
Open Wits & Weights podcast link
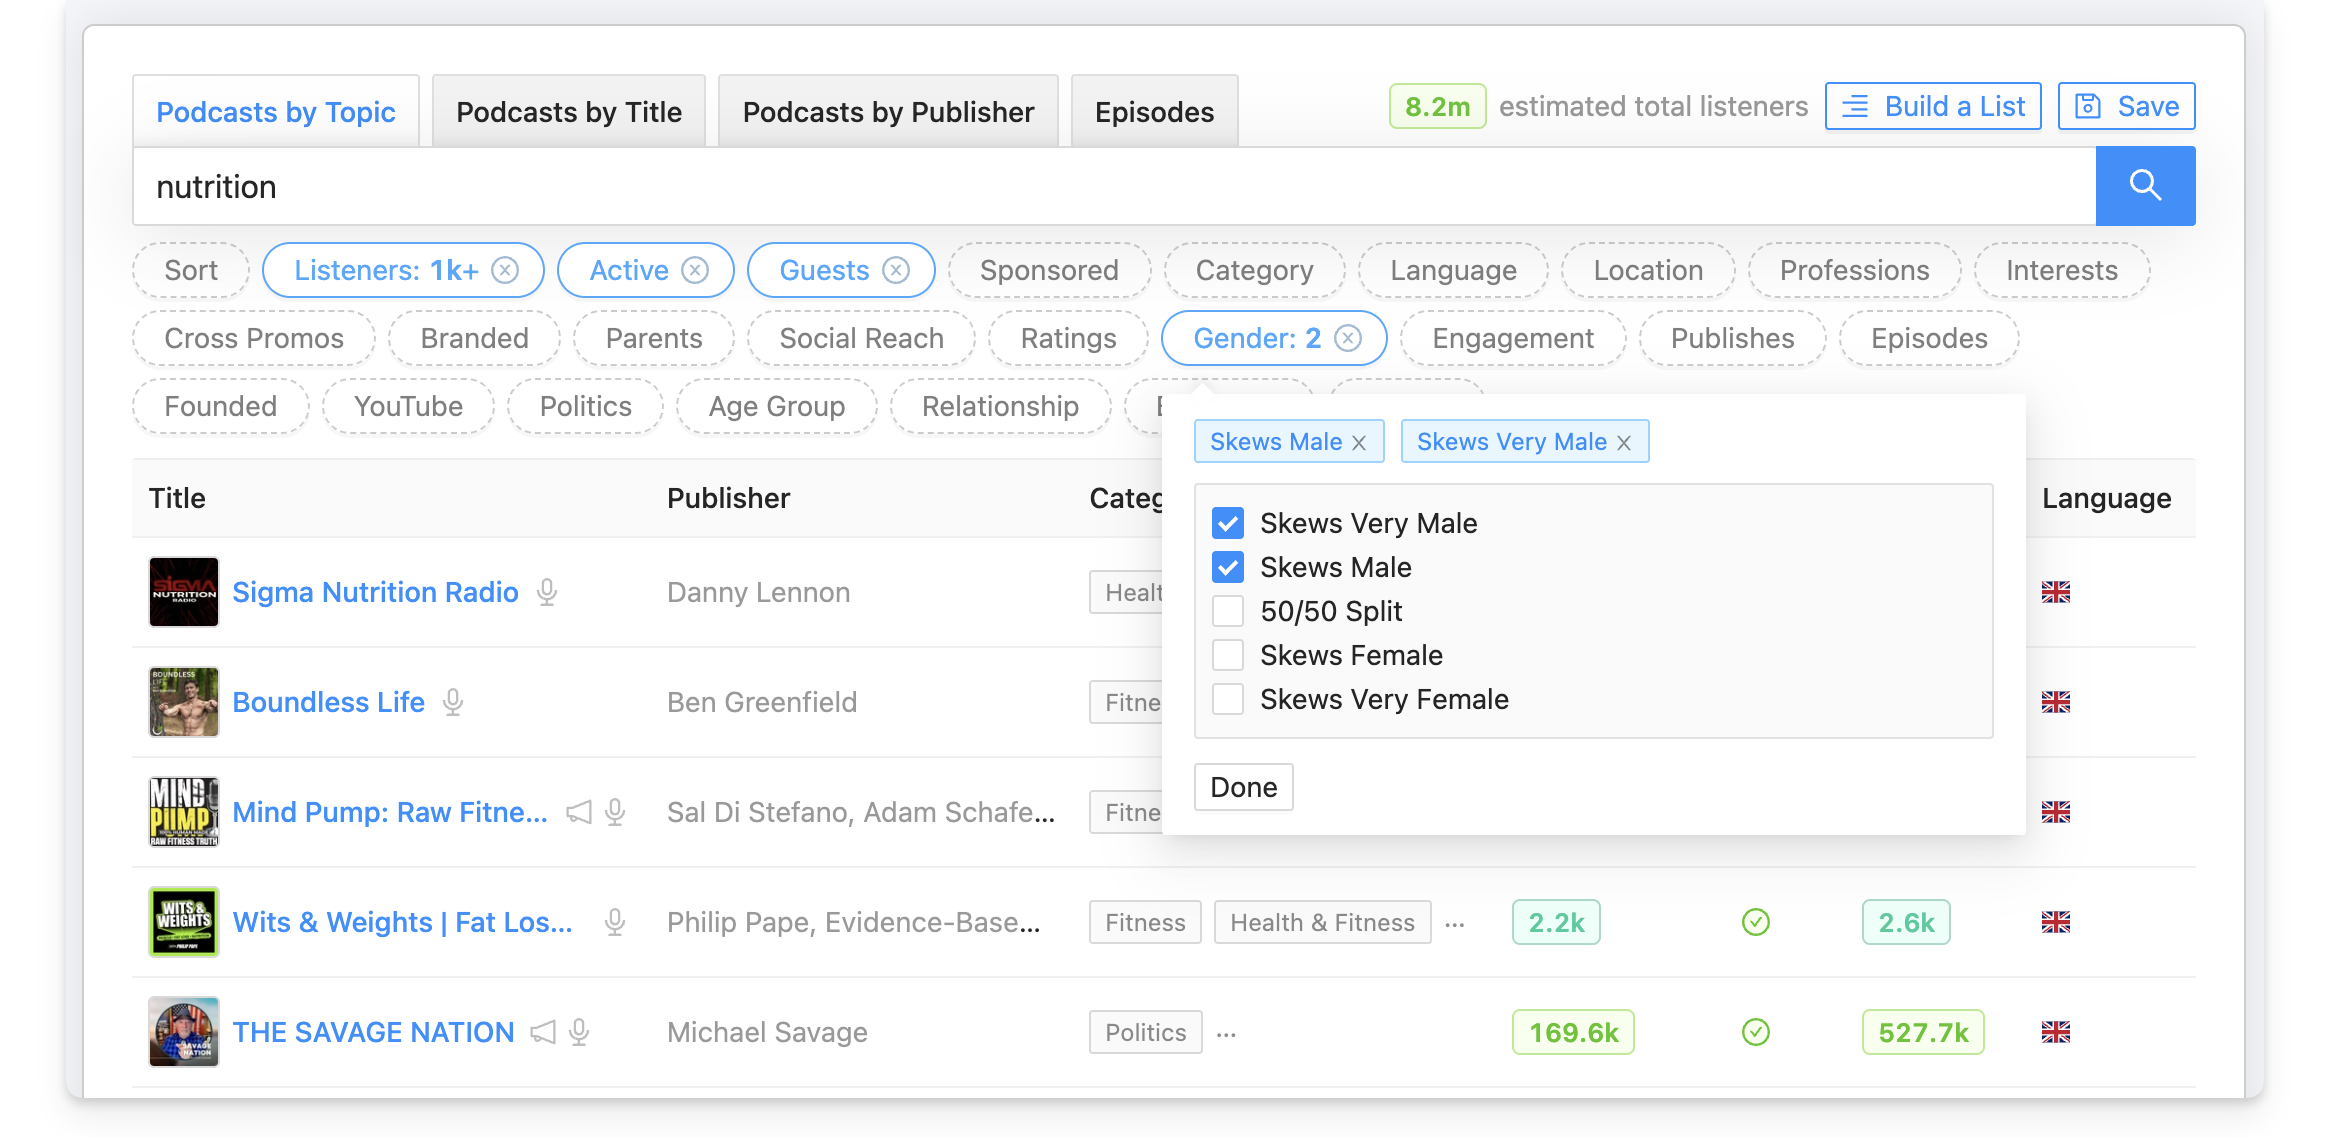[x=403, y=922]
